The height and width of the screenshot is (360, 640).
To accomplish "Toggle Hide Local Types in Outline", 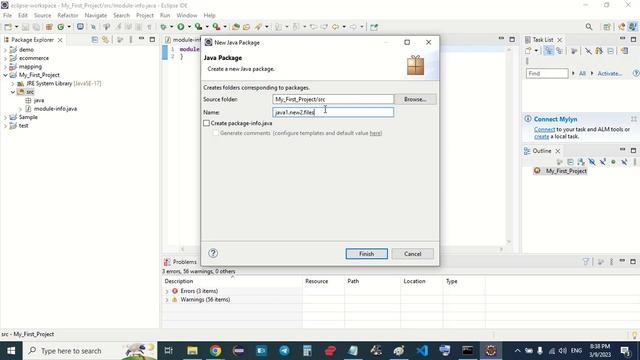I will [624, 162].
